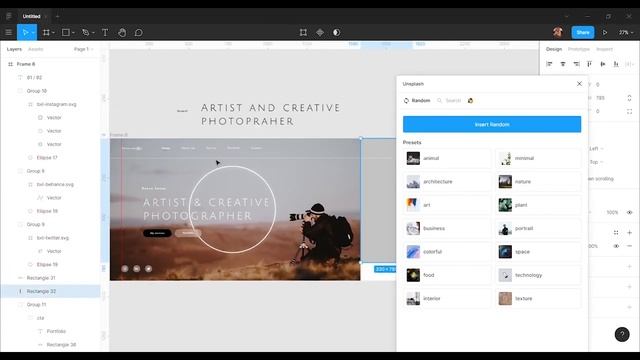Click align vertical centers icon

coord(603,64)
